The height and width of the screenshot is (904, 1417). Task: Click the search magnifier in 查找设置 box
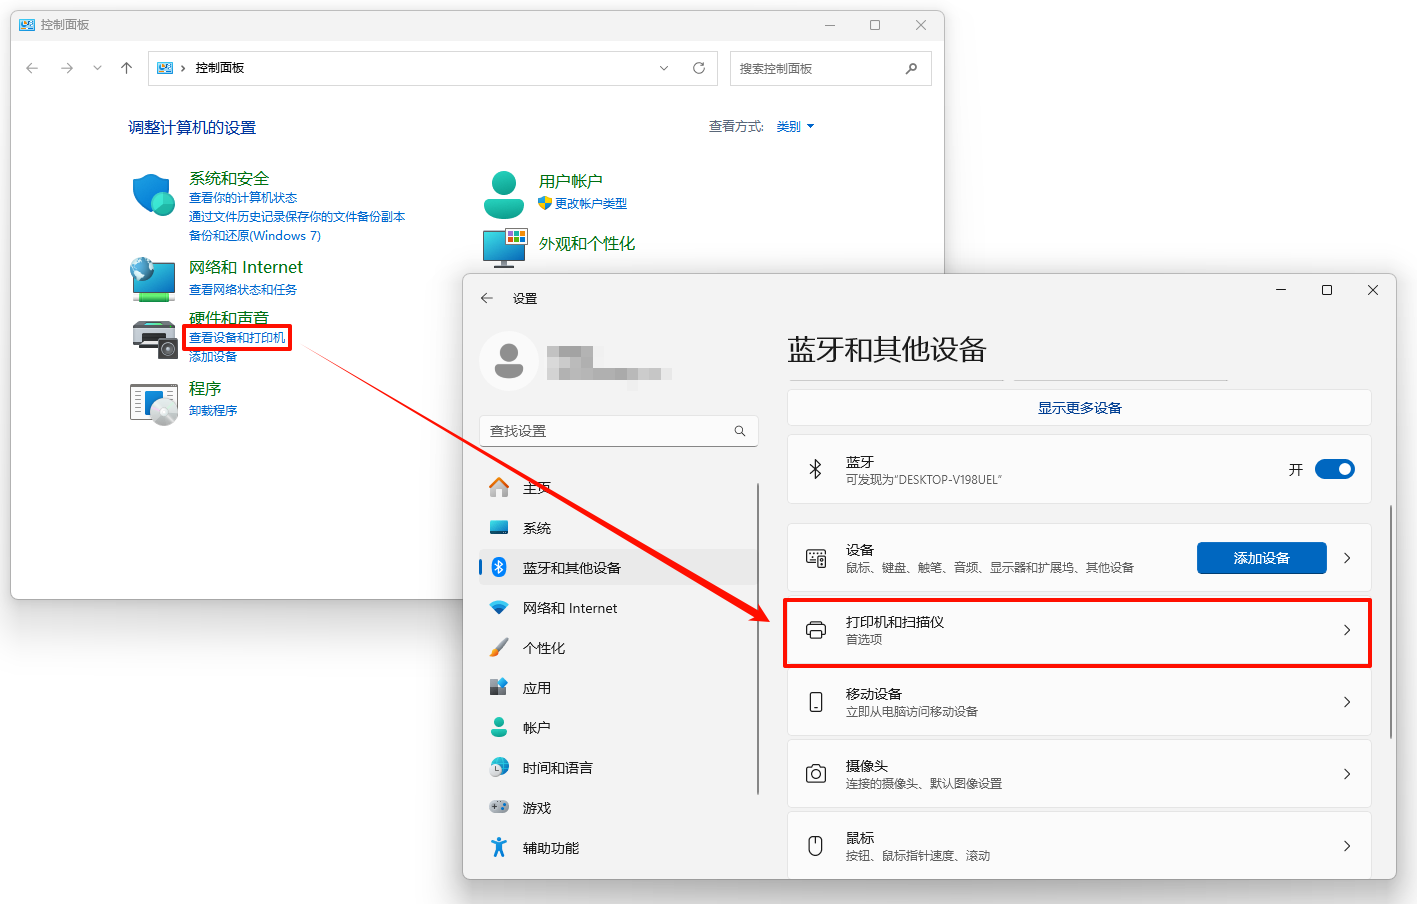pyautogui.click(x=740, y=431)
